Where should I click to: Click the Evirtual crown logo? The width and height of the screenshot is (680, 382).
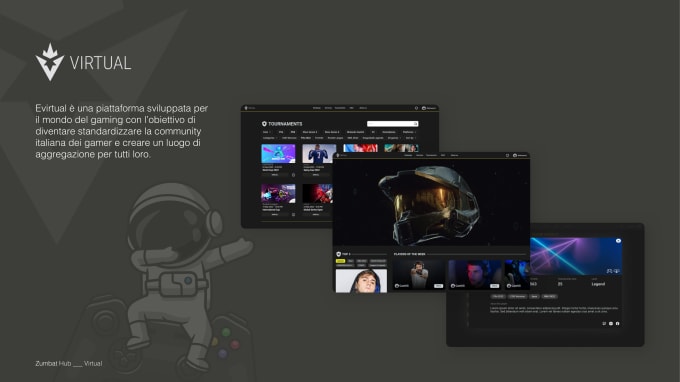pyautogui.click(x=49, y=62)
